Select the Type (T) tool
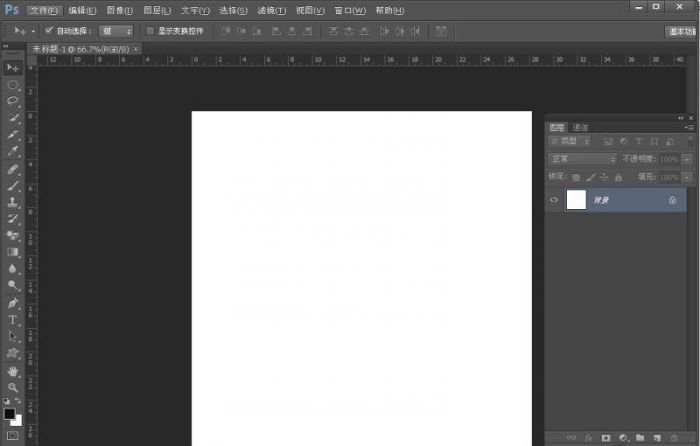 tap(13, 319)
